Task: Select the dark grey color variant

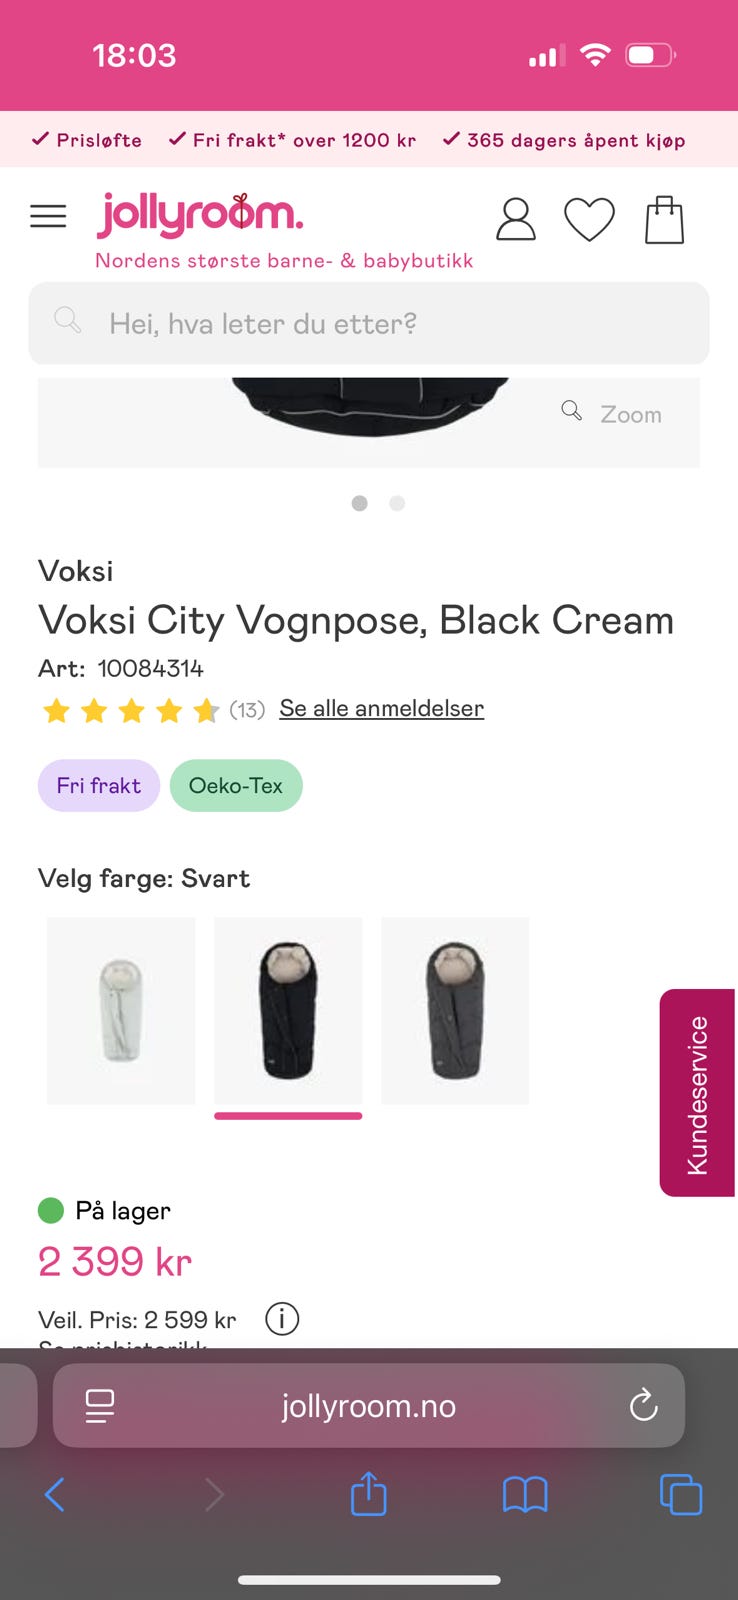Action: coord(455,1010)
